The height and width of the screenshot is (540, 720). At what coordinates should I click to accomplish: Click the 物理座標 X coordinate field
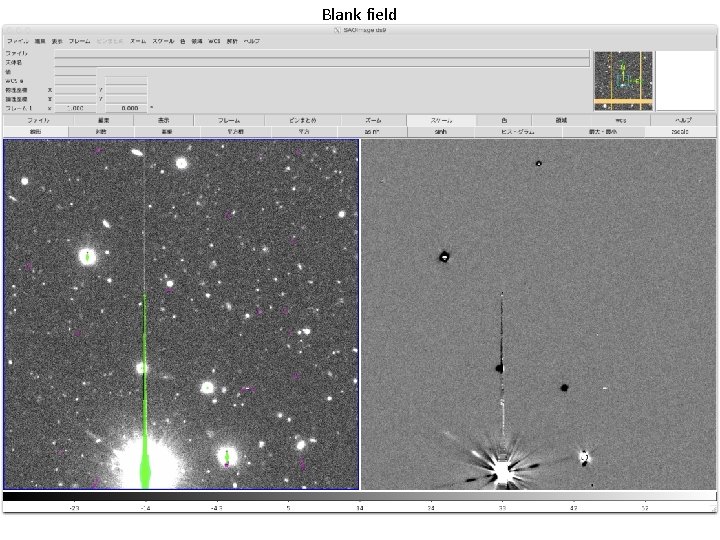[x=76, y=90]
